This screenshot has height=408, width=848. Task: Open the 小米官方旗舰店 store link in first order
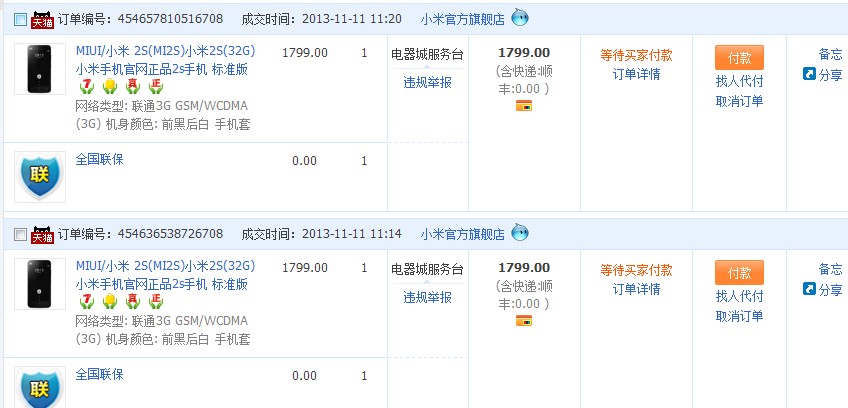click(x=462, y=19)
